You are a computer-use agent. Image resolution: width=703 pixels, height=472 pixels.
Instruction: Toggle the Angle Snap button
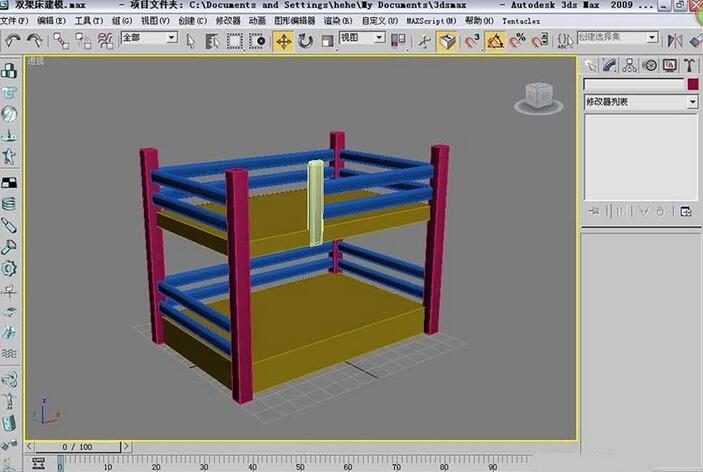(495, 41)
